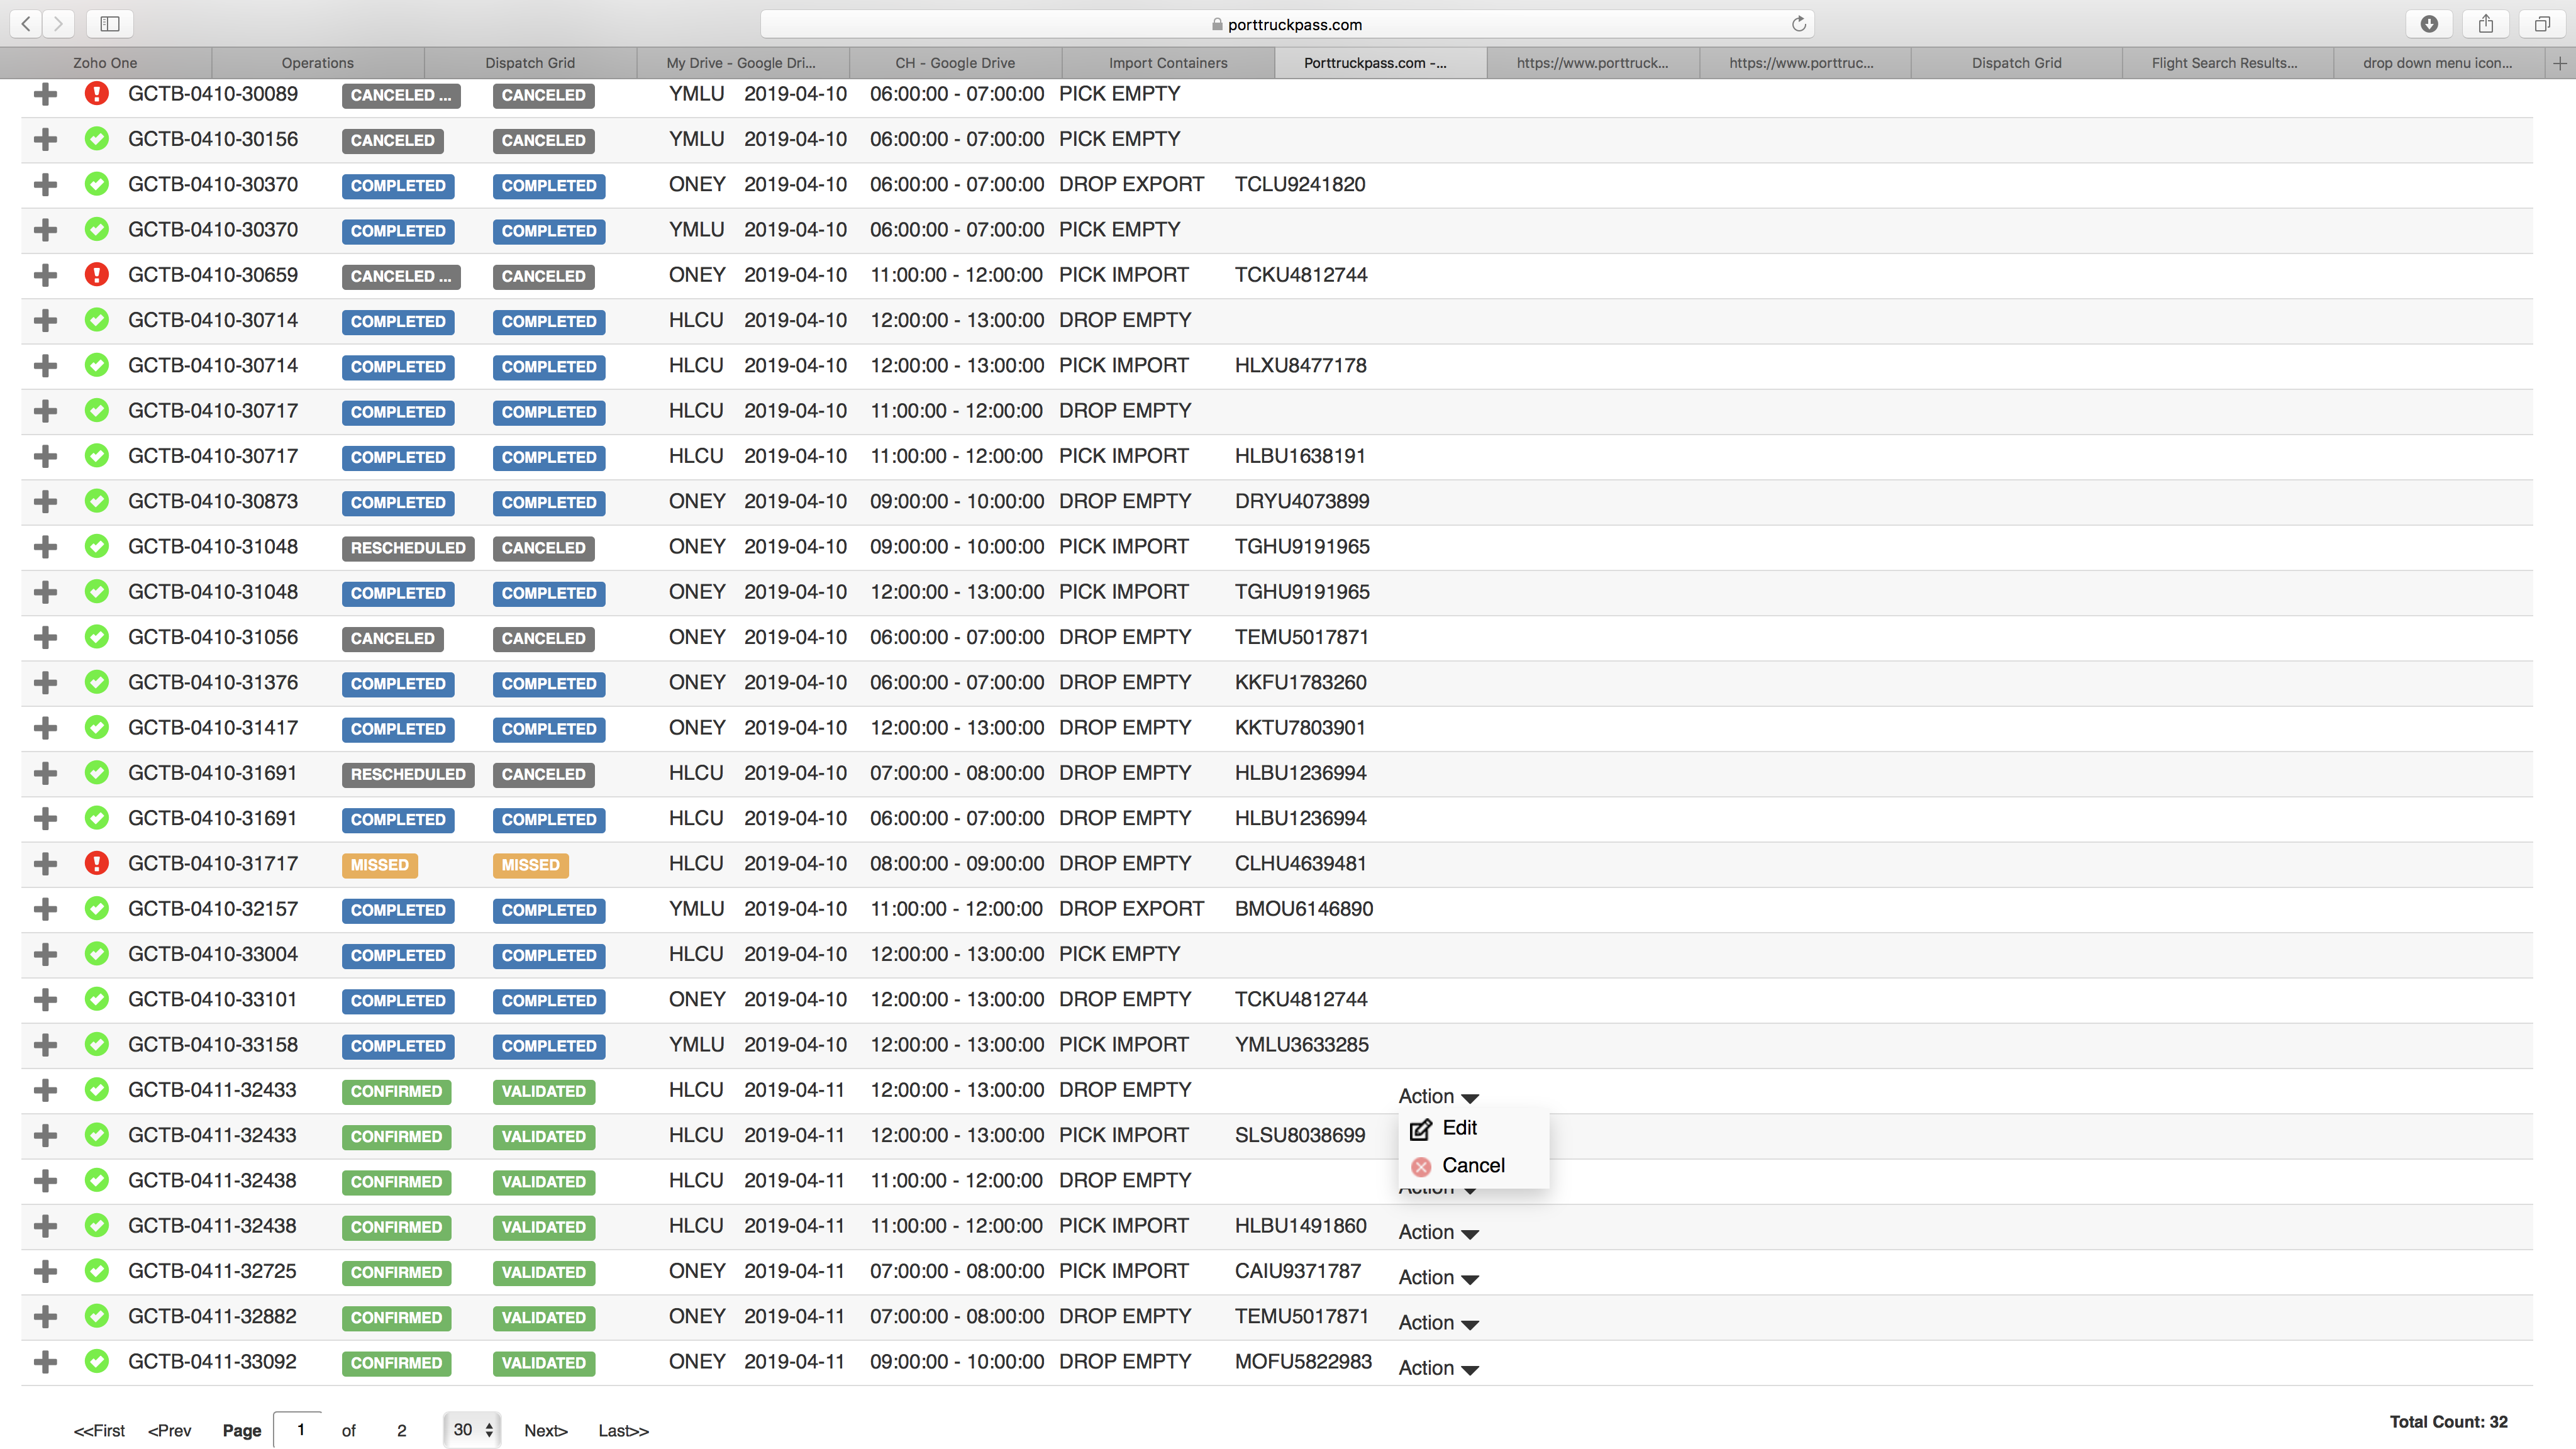Viewport: 2576px width, 1449px height.
Task: Click the Safari sidebar toggle icon
Action: 110,24
